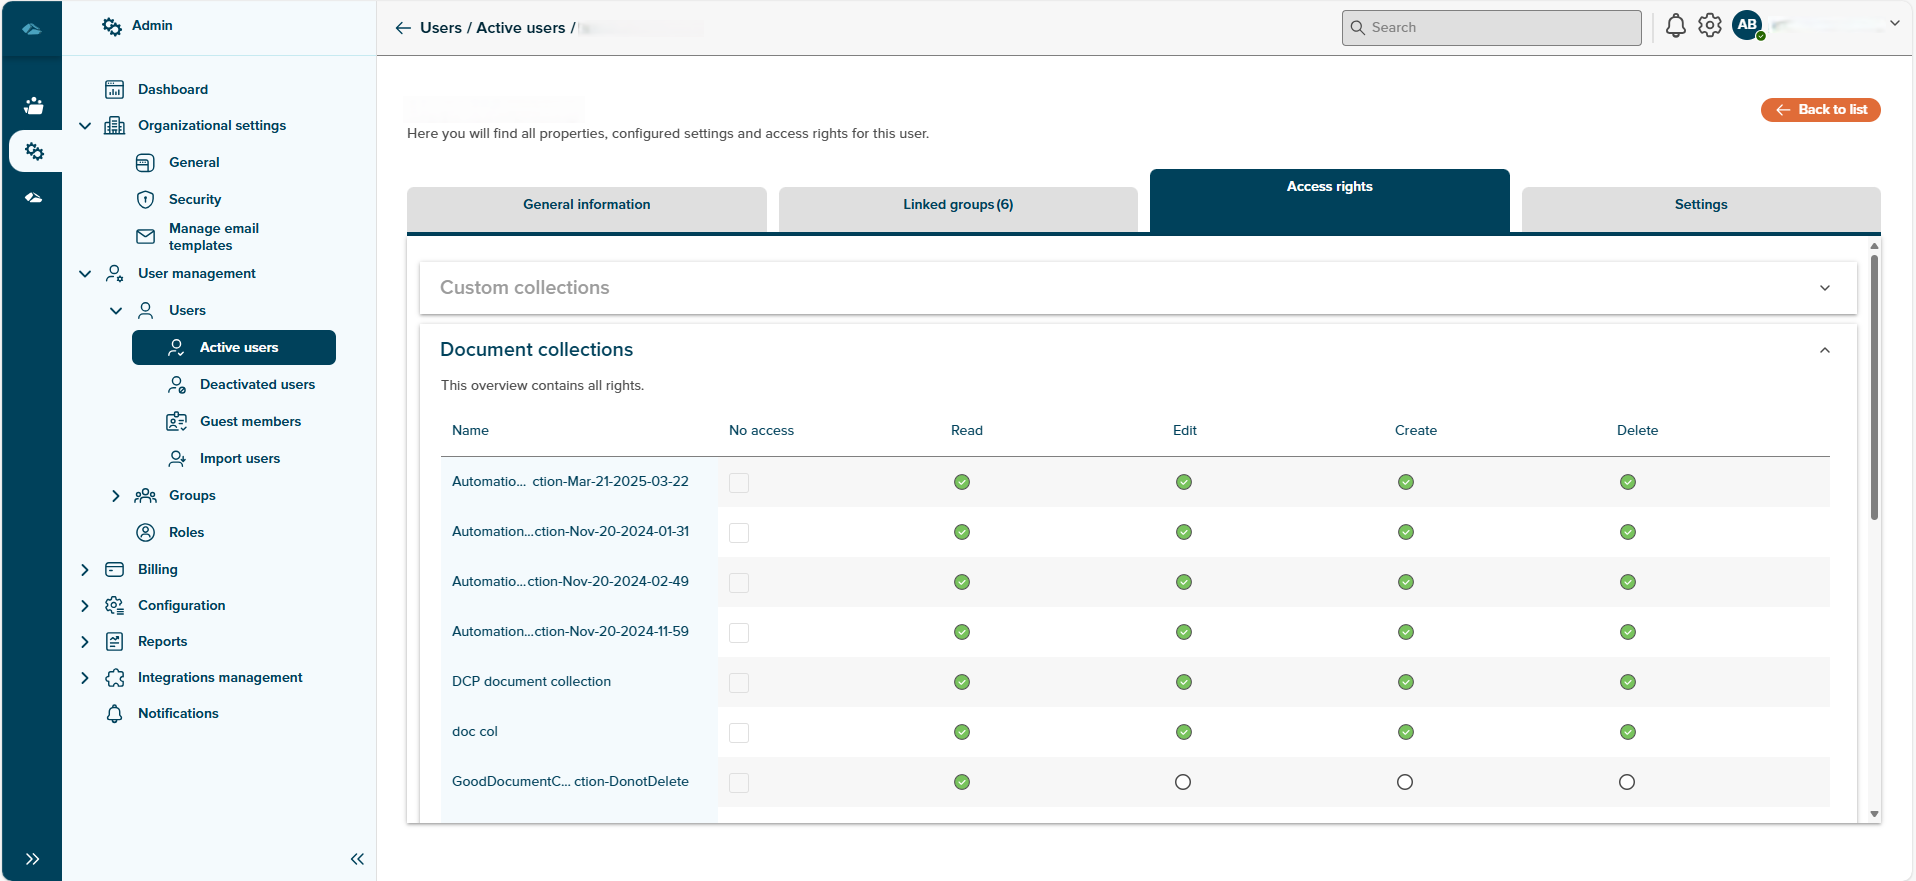Switch to General information tab

(x=587, y=209)
